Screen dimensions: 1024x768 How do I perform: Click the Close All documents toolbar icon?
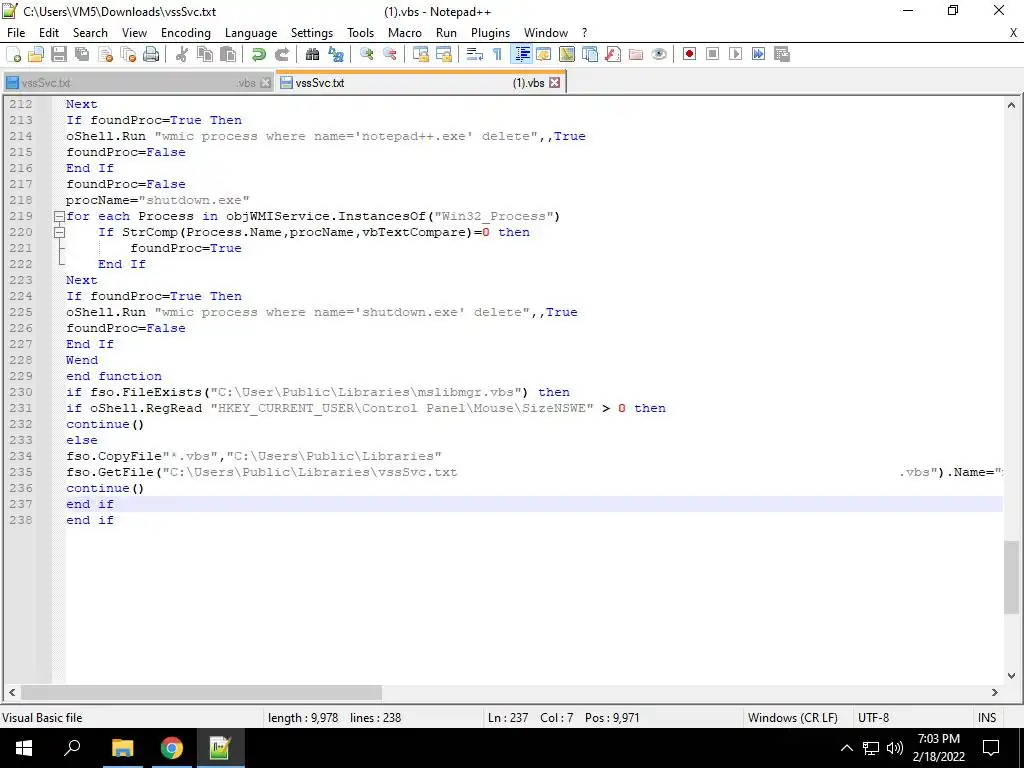coord(128,54)
